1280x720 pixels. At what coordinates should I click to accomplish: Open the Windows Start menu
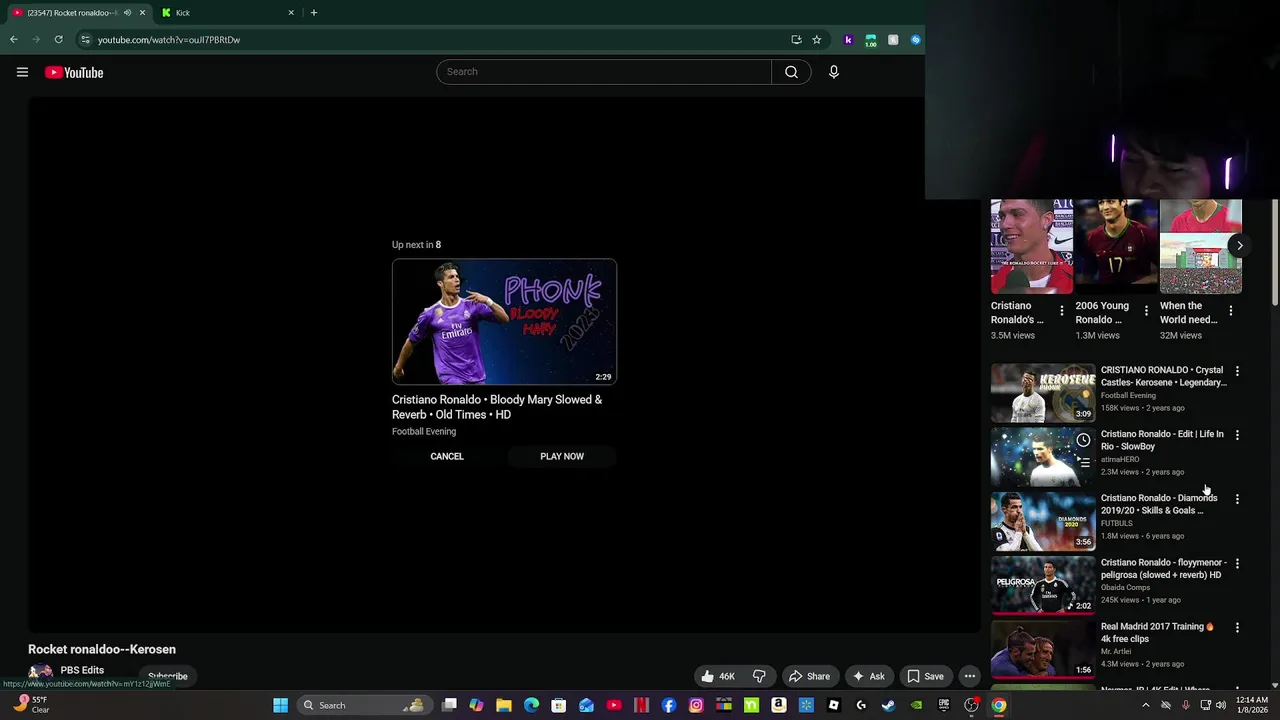click(x=281, y=705)
